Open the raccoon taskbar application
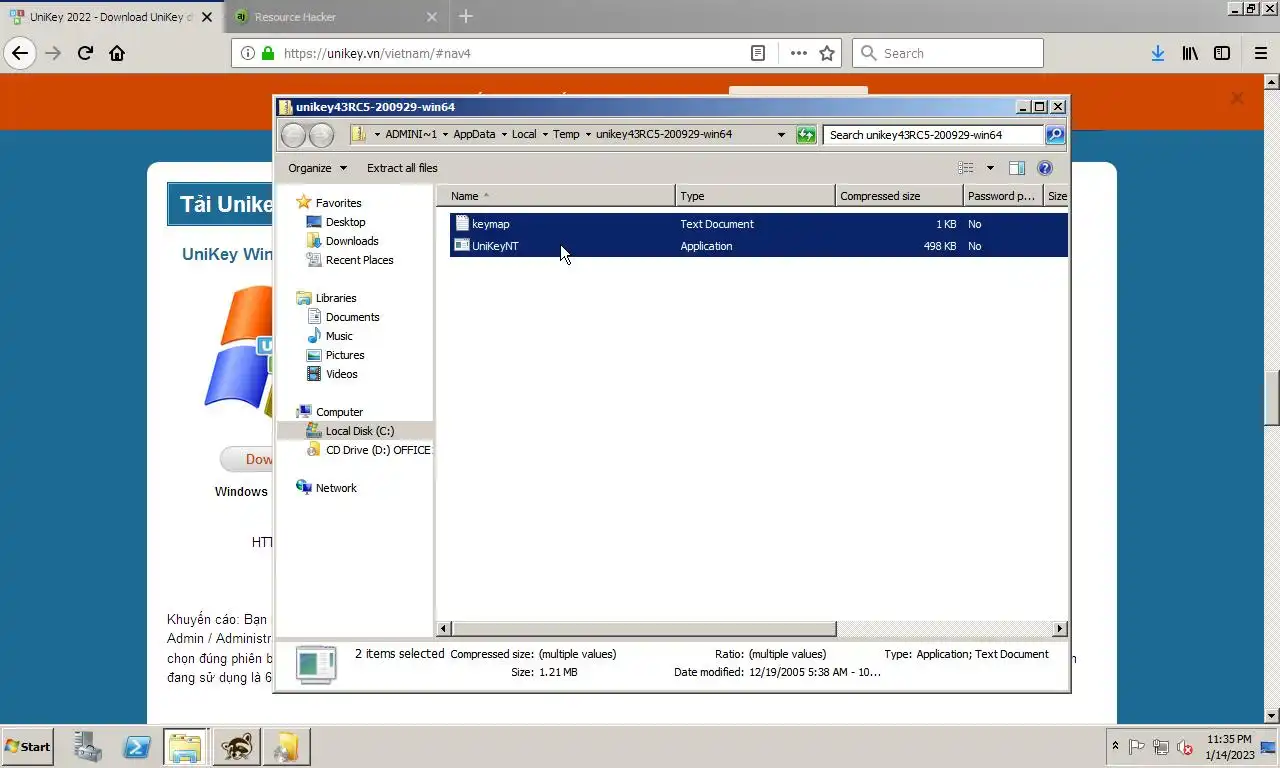The image size is (1280, 768). pos(237,746)
